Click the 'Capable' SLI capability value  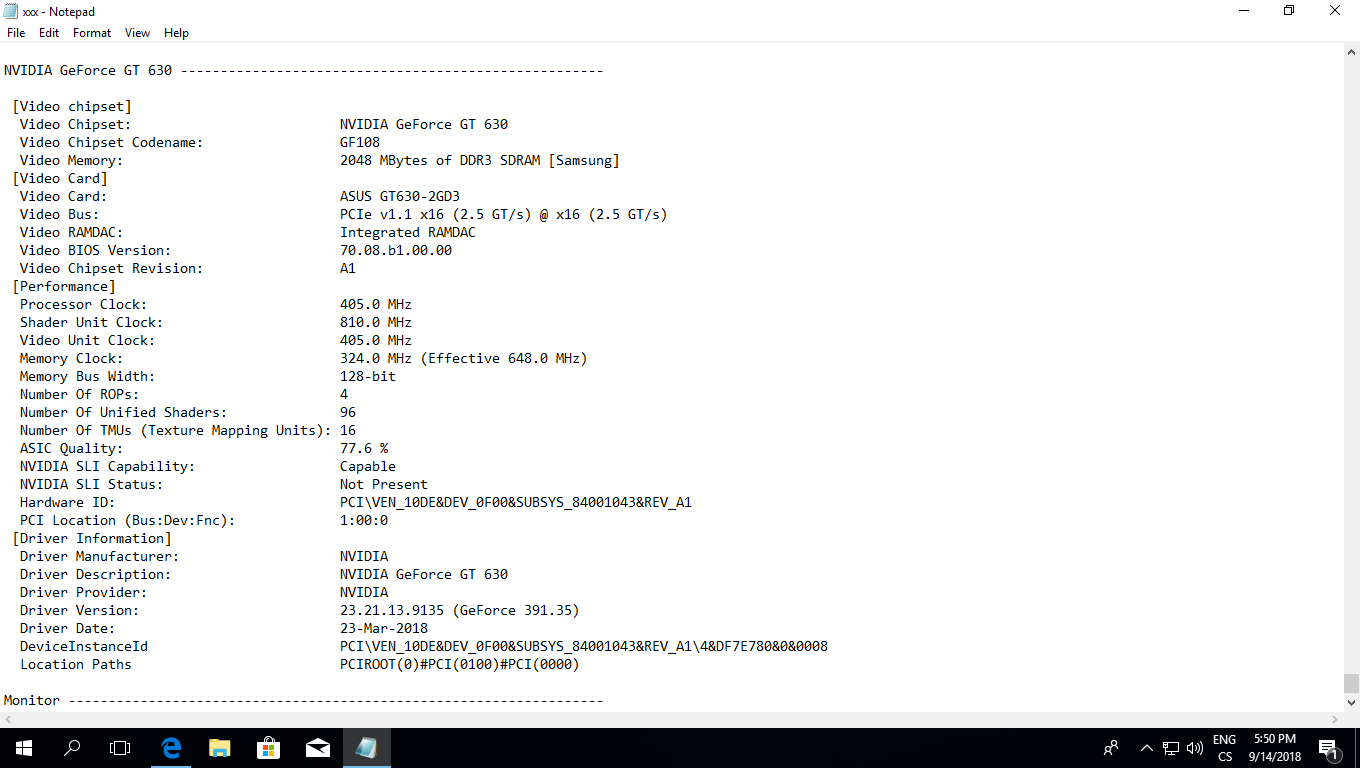pos(368,467)
